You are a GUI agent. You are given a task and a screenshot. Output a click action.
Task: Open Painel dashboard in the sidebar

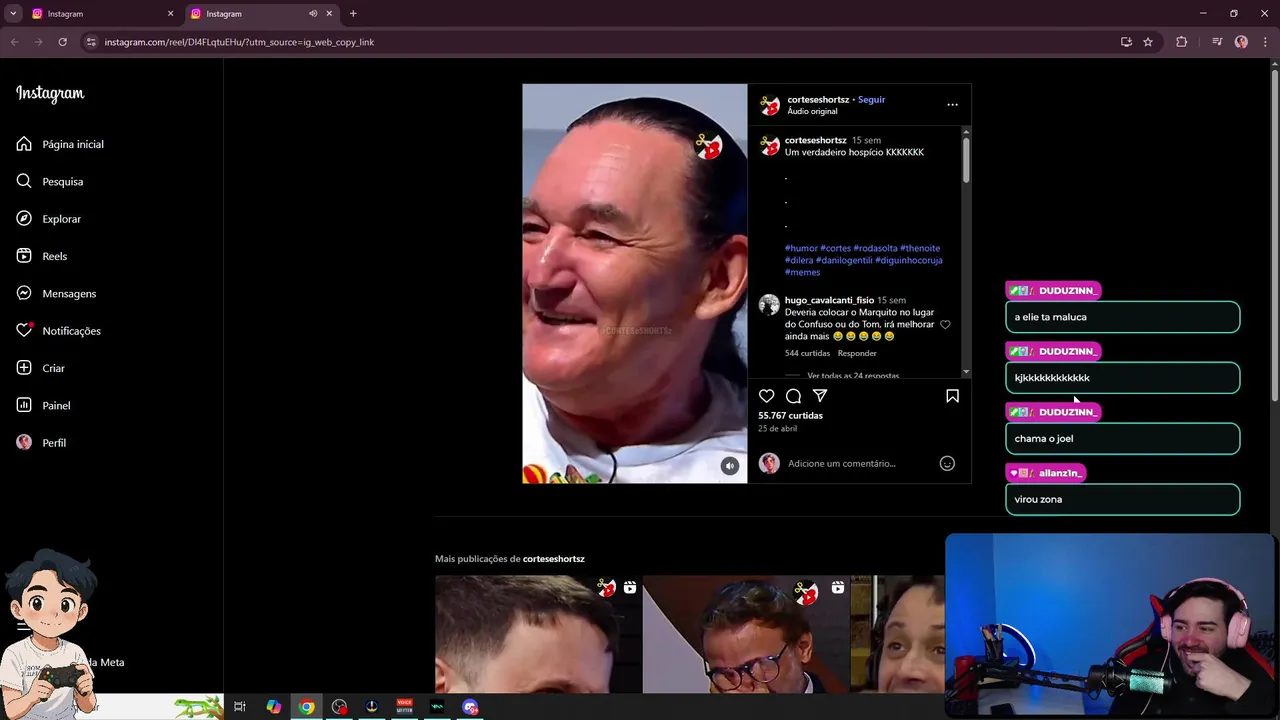44,405
